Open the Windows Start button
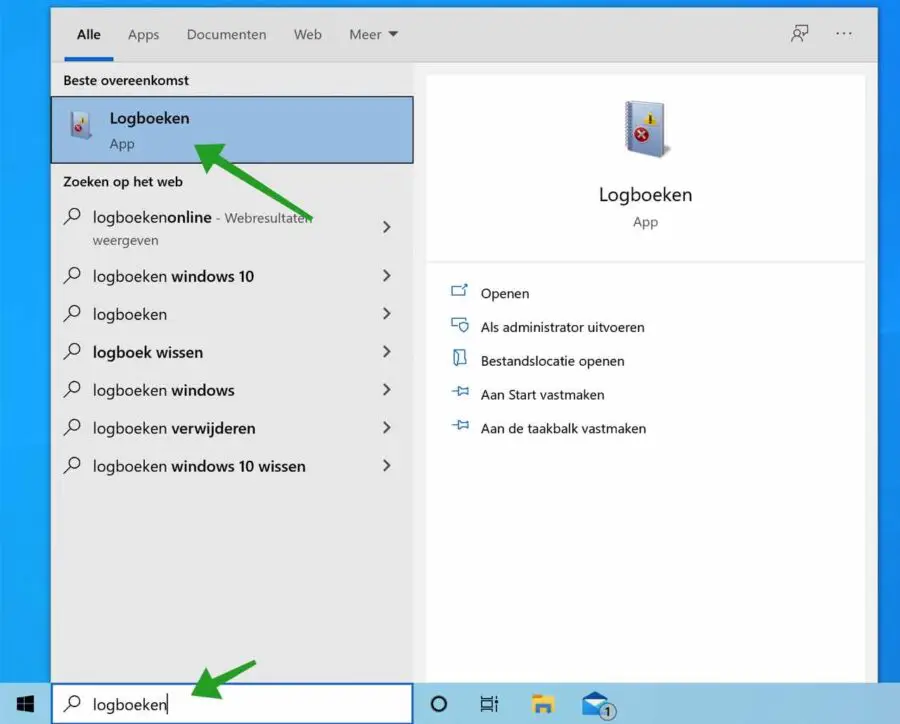This screenshot has height=724, width=900. click(x=25, y=704)
